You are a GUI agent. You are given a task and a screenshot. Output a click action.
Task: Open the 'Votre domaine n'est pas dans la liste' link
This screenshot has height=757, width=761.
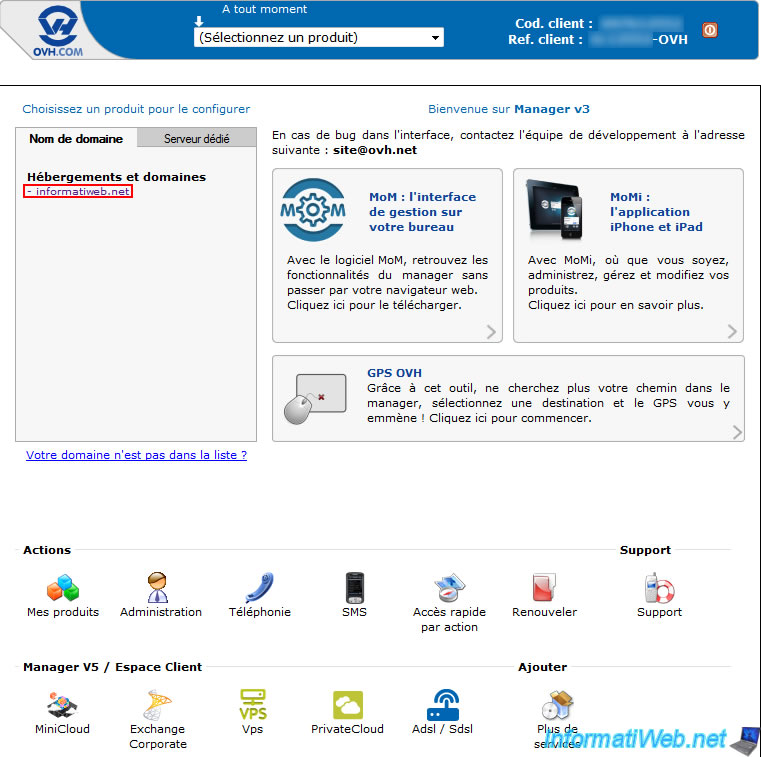tap(136, 455)
